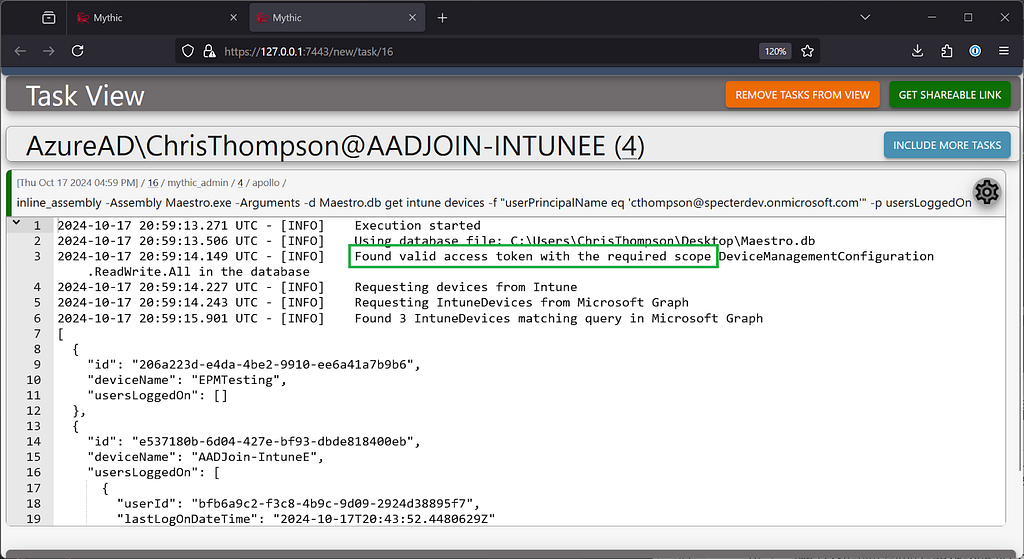Click Include More Tasks button
The width and height of the screenshot is (1024, 559).
(947, 145)
